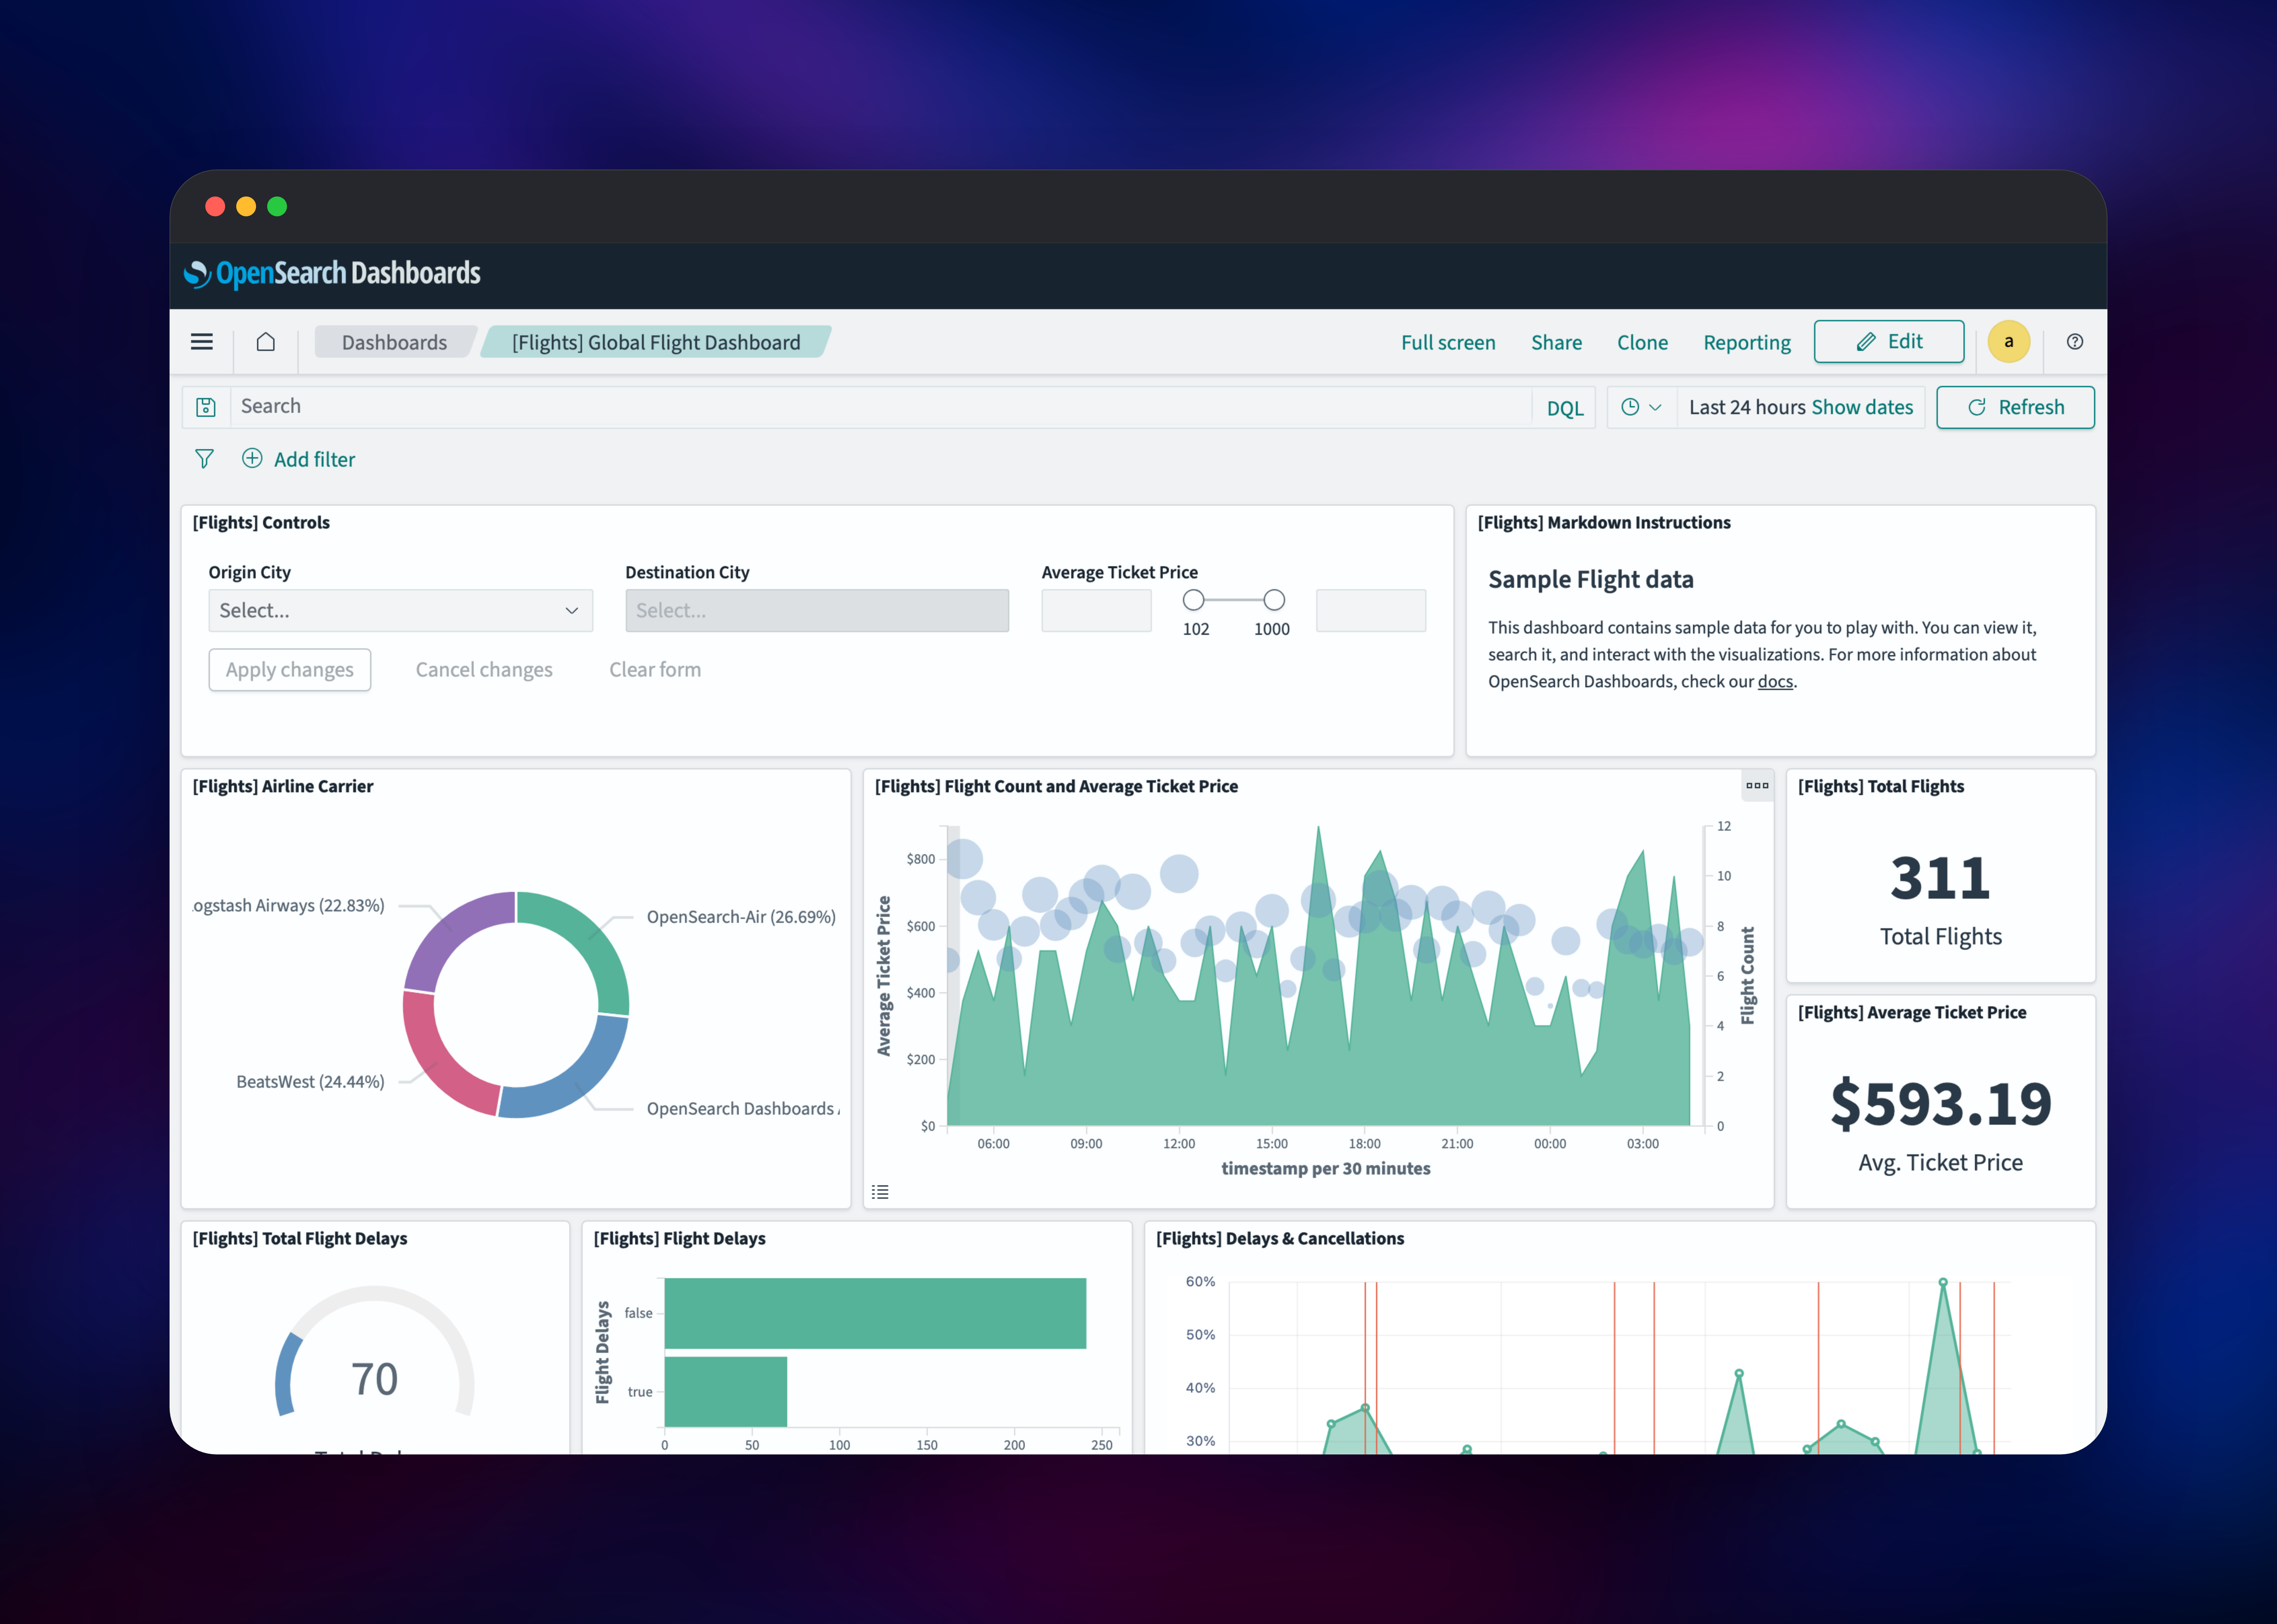Toggle the legend icon below Flight Count chart
Image resolution: width=2277 pixels, height=1624 pixels.
click(x=880, y=1192)
